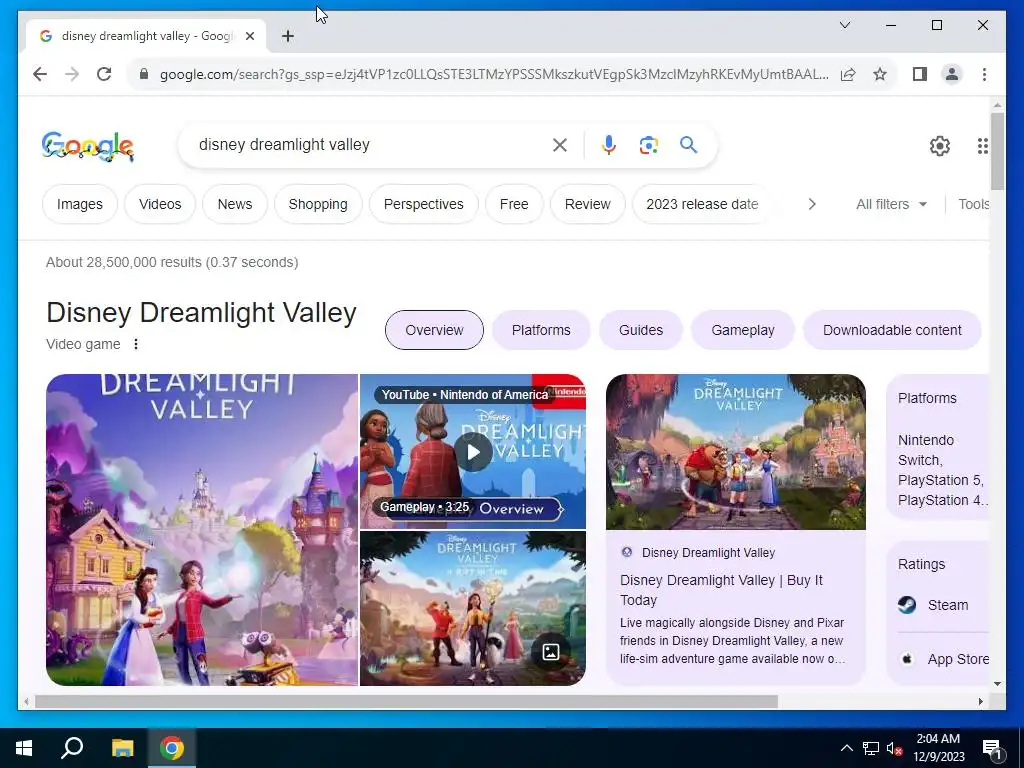
Task: Filter results by Shopping
Action: coord(318,204)
